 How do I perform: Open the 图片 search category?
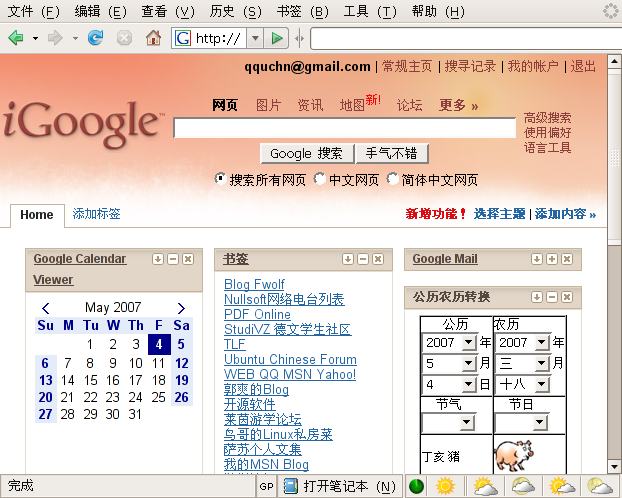click(269, 105)
